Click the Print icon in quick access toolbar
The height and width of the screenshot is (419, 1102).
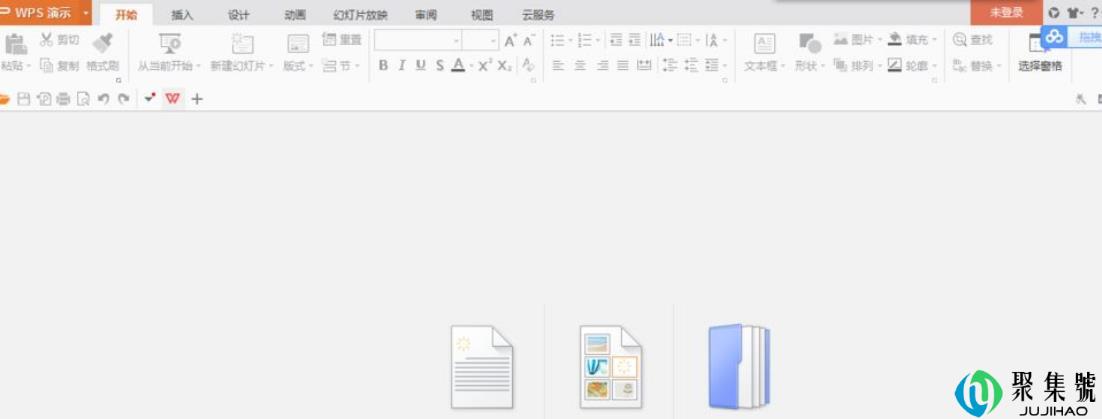[x=63, y=99]
